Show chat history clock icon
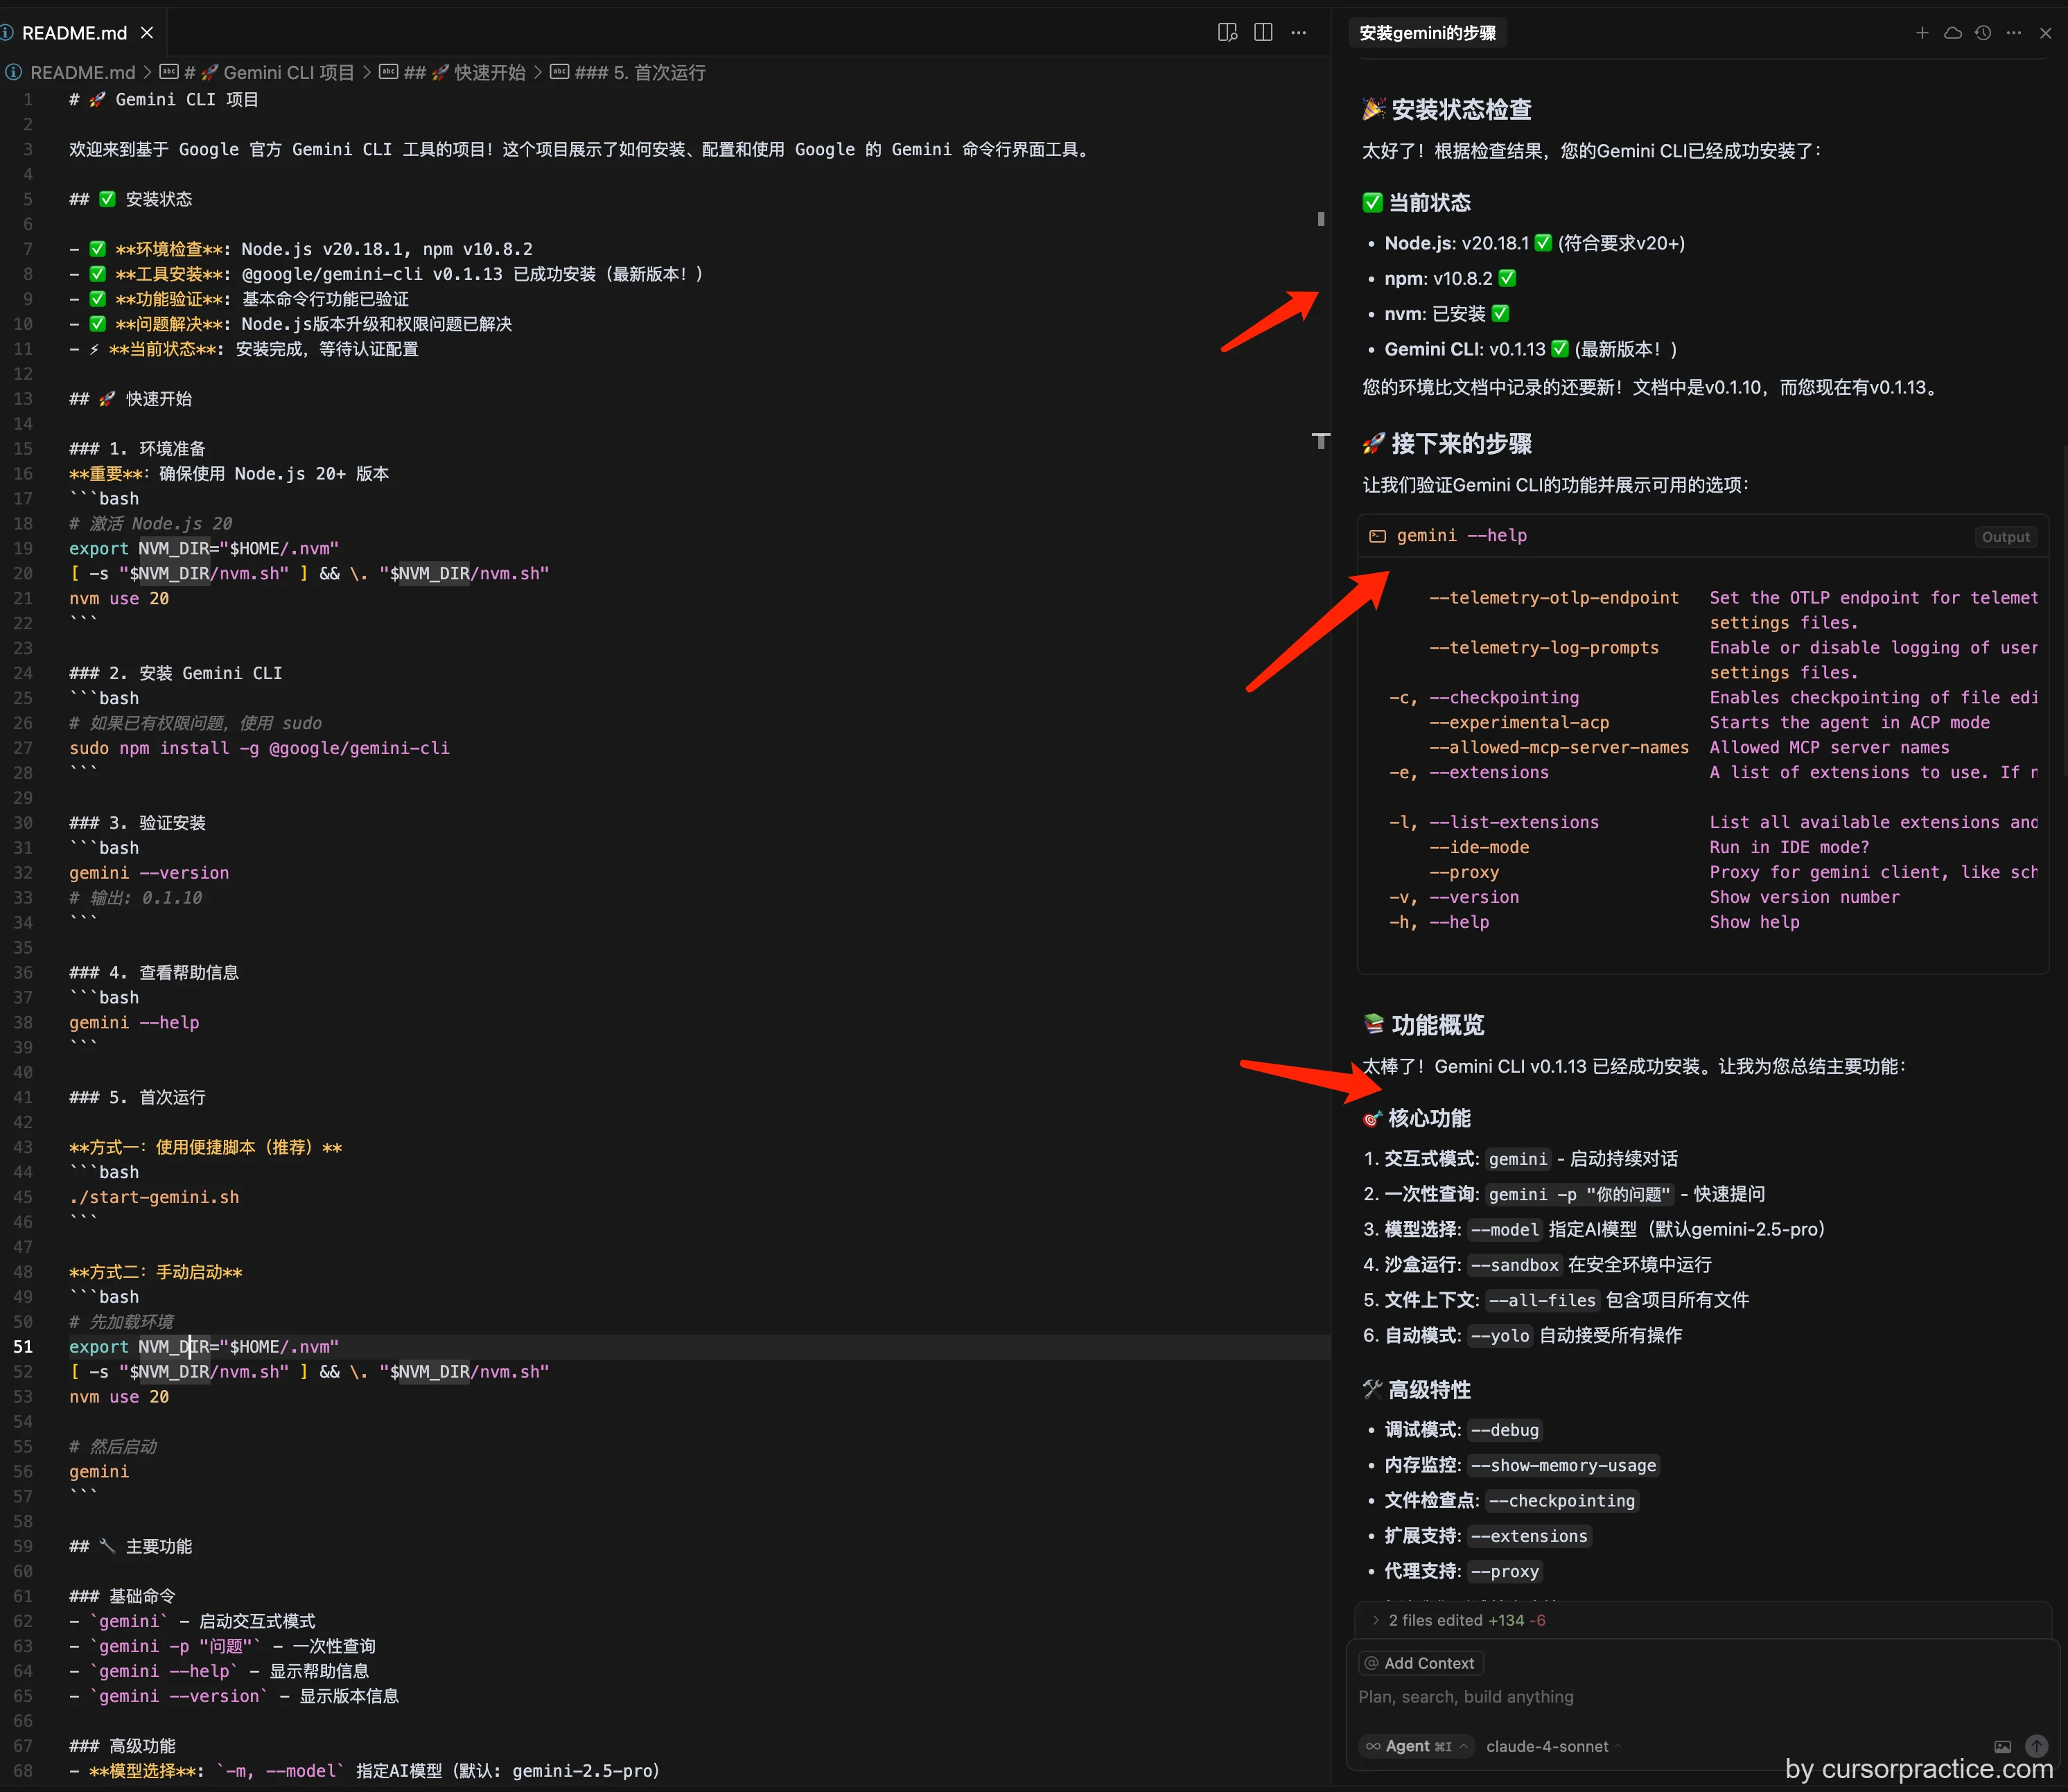The height and width of the screenshot is (1792, 2068). 1983,33
